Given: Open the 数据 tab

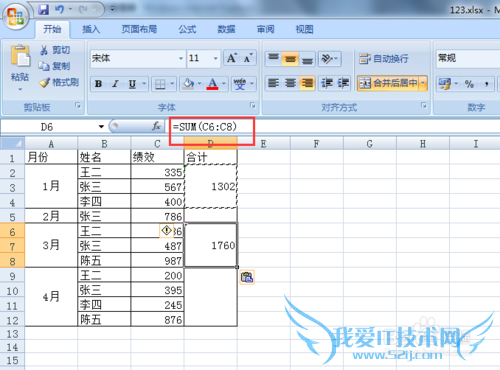Looking at the screenshot, I should click(226, 29).
